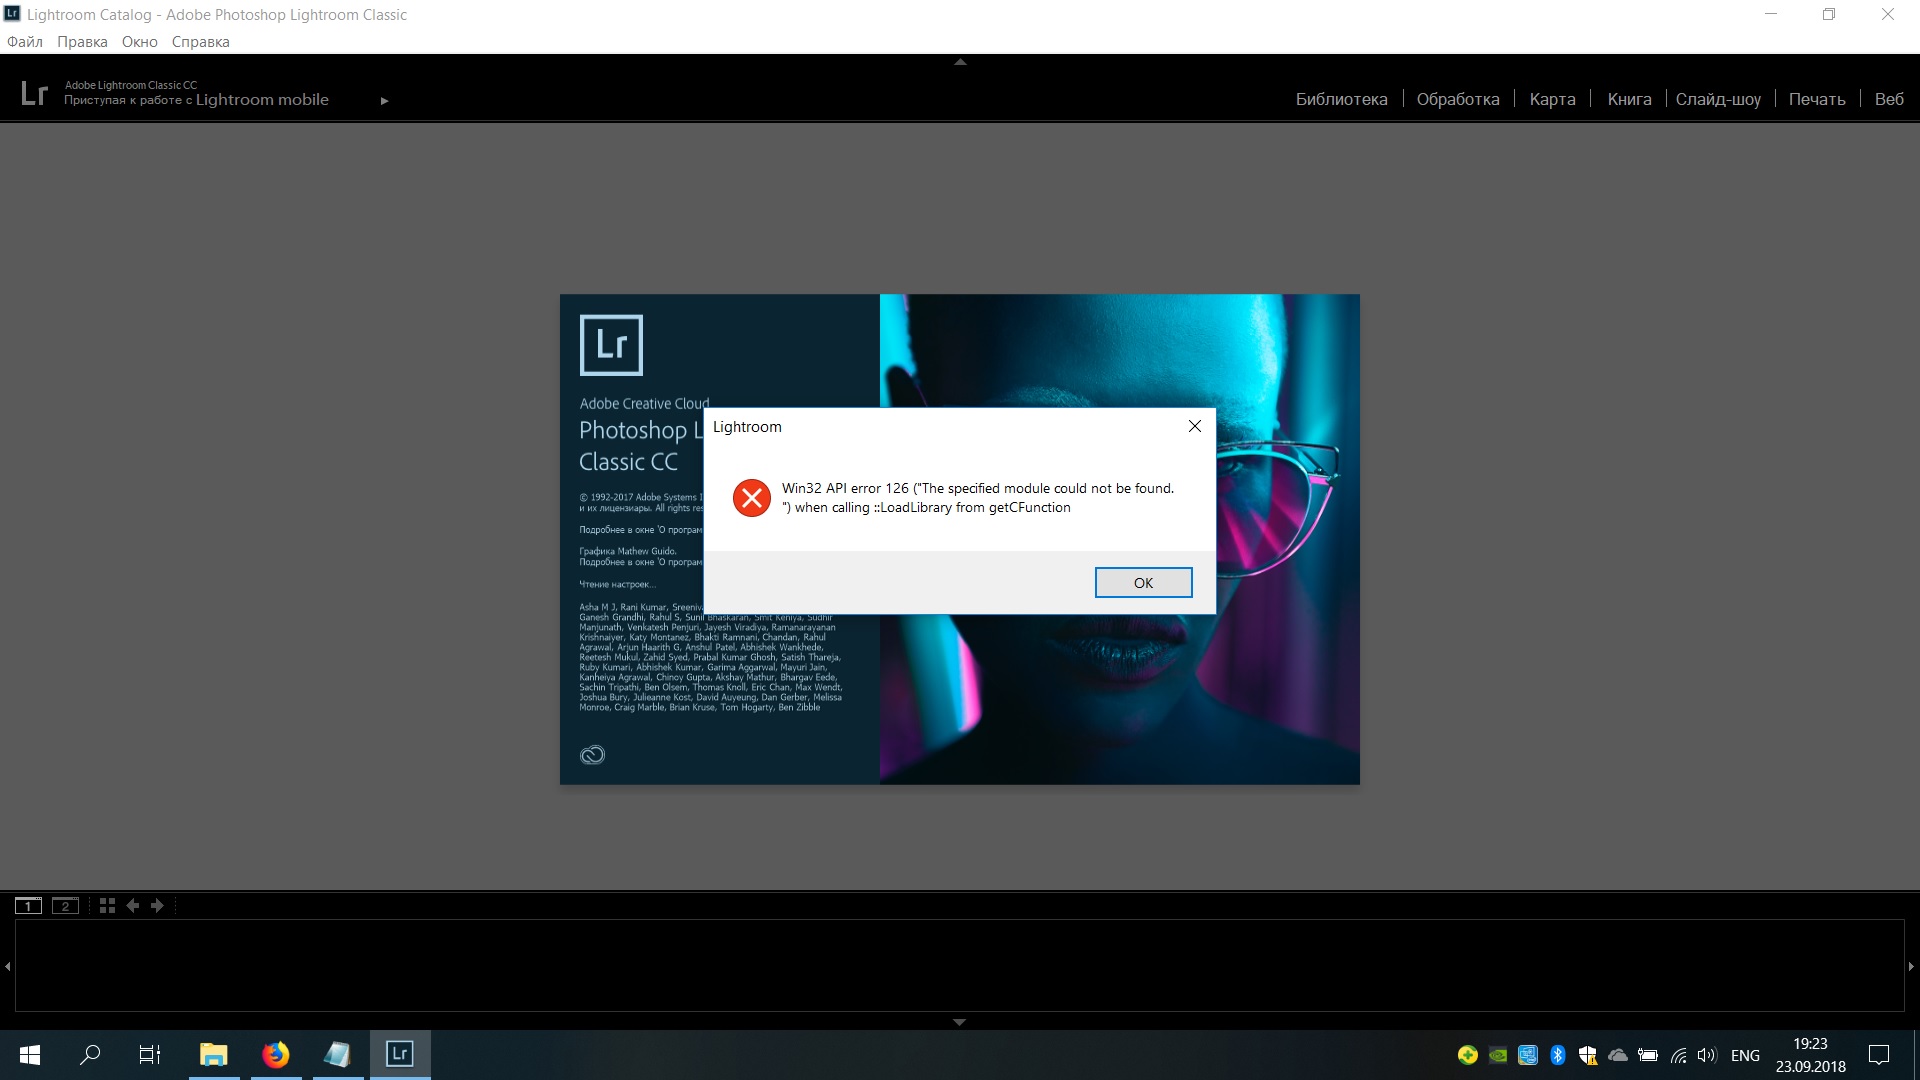
Task: Select second window display button 2
Action: (x=65, y=906)
